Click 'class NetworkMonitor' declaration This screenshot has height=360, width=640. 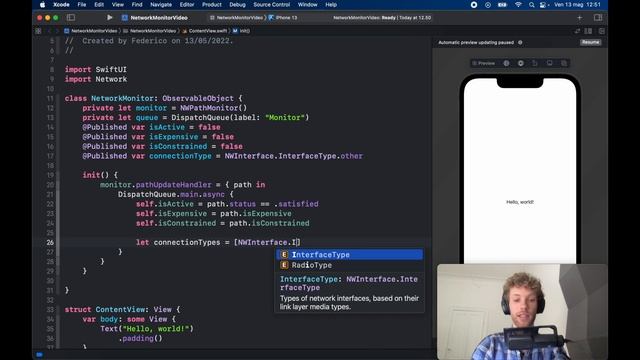[109, 98]
